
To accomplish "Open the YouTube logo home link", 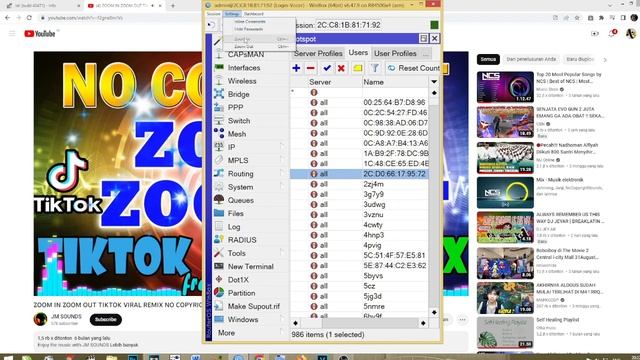I will (x=40, y=33).
